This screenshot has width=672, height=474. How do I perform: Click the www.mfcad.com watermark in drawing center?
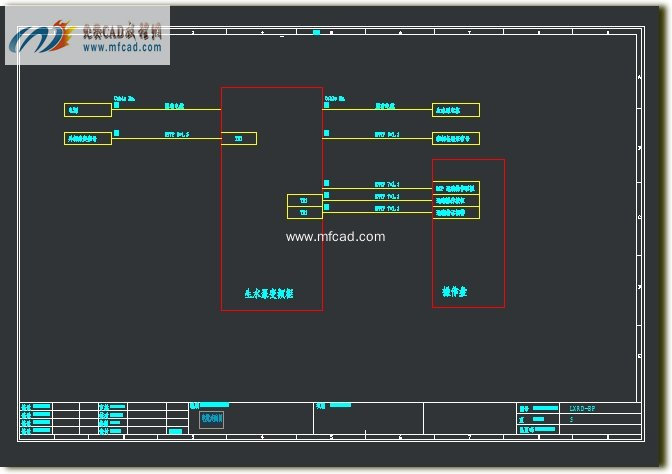click(335, 237)
